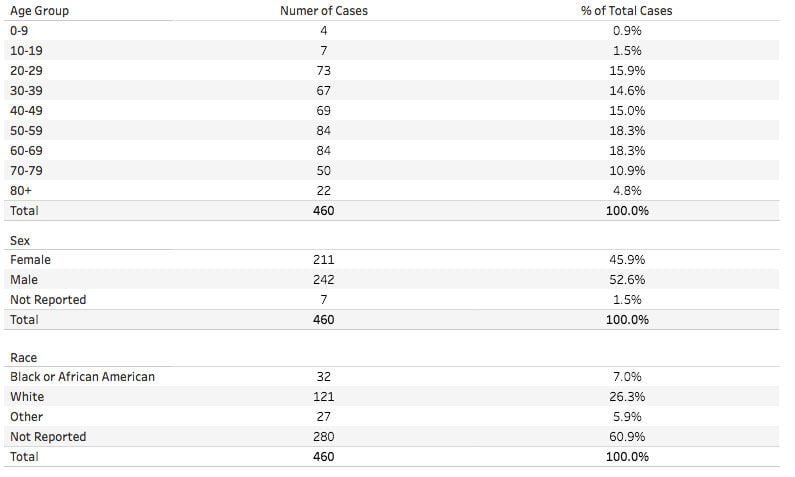
Task: Click the 26.3% value for White
Action: 629,397
